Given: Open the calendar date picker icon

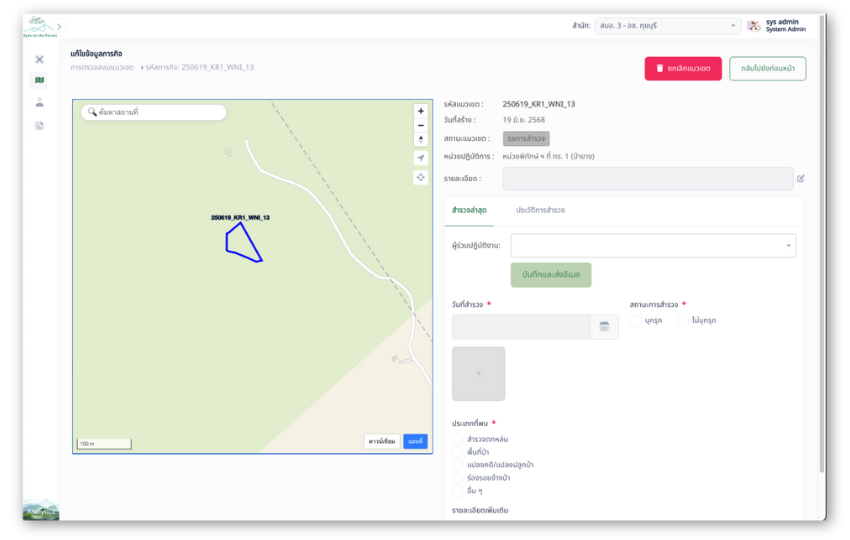Looking at the screenshot, I should [x=604, y=326].
